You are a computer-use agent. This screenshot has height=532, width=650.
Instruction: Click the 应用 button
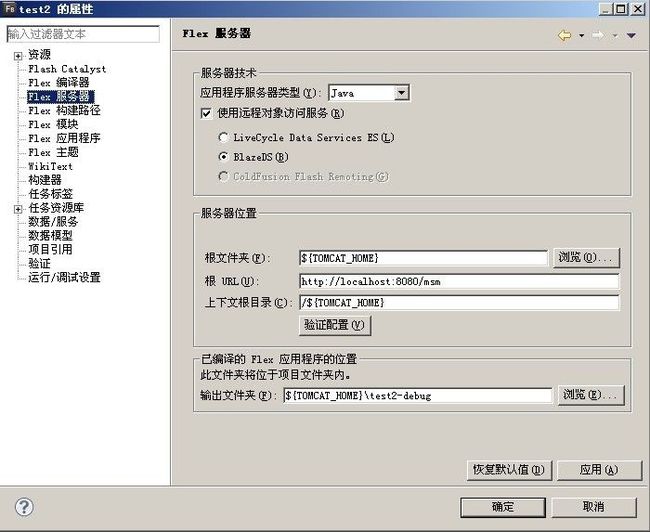coord(599,470)
